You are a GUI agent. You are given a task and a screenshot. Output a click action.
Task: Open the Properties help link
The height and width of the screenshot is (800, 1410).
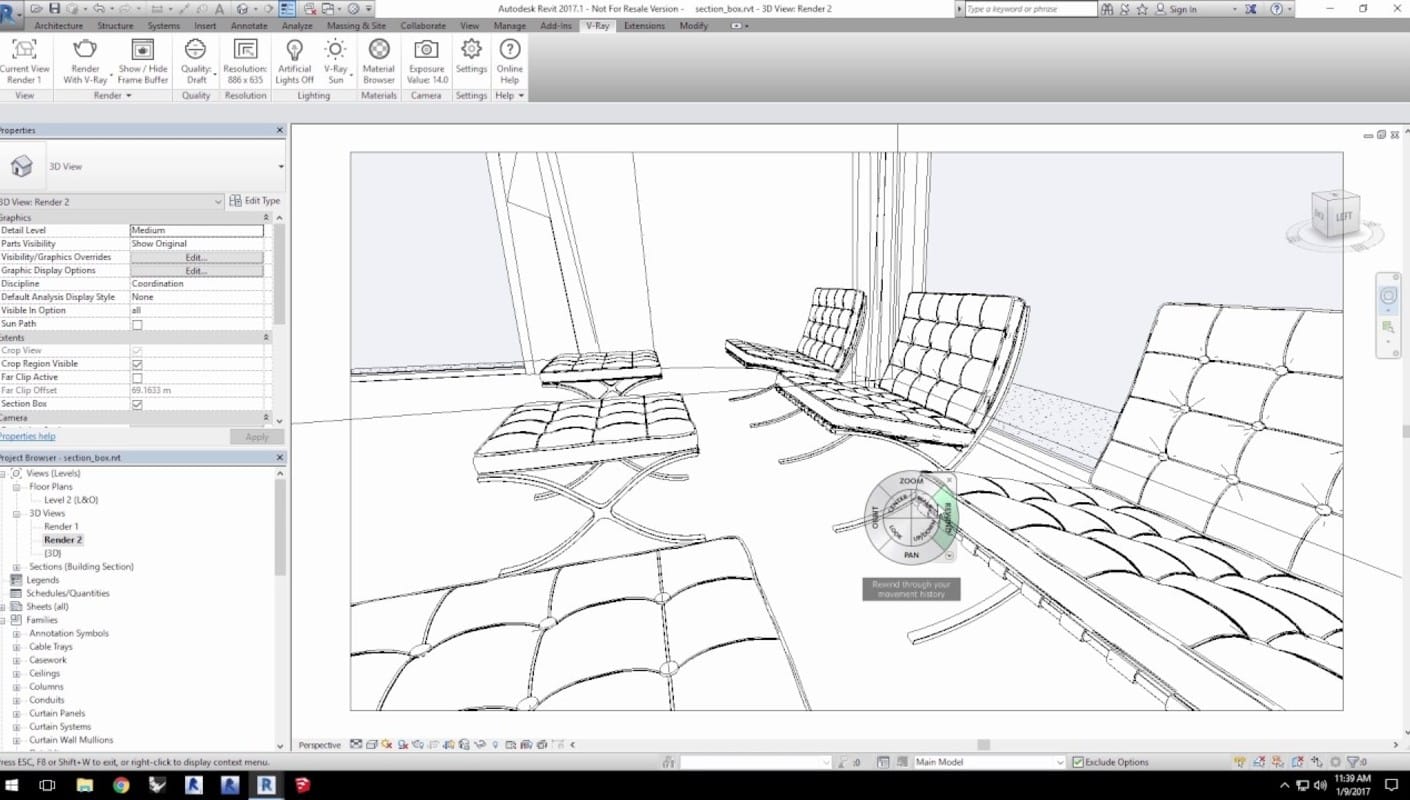pyautogui.click(x=27, y=437)
